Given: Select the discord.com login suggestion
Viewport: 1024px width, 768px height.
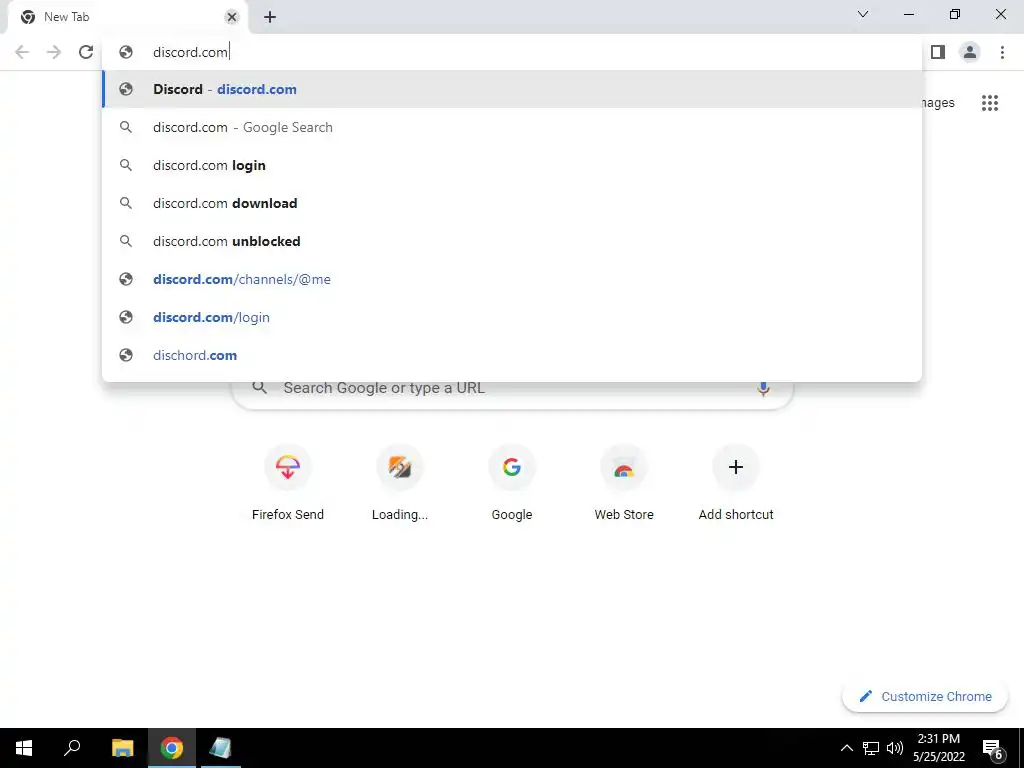Looking at the screenshot, I should [x=512, y=165].
